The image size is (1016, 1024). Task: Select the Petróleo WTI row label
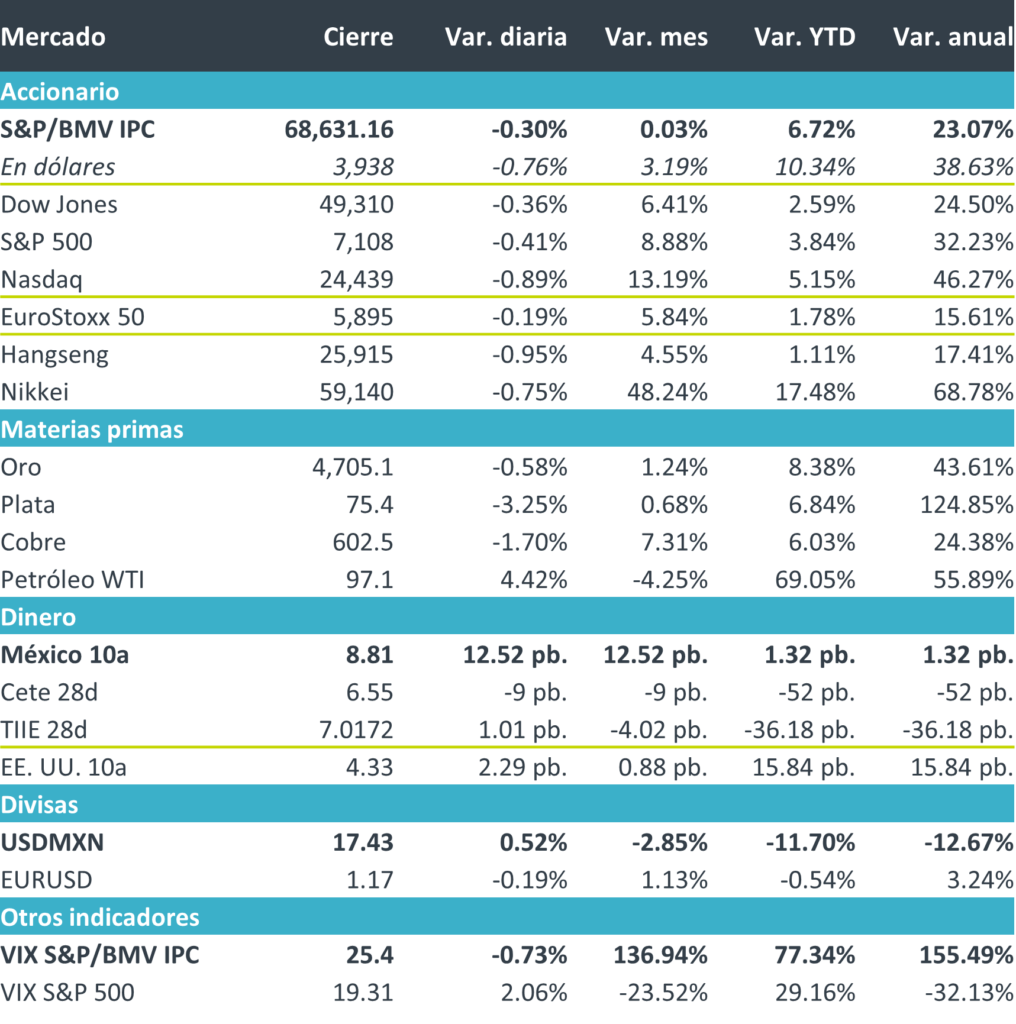[x=73, y=580]
